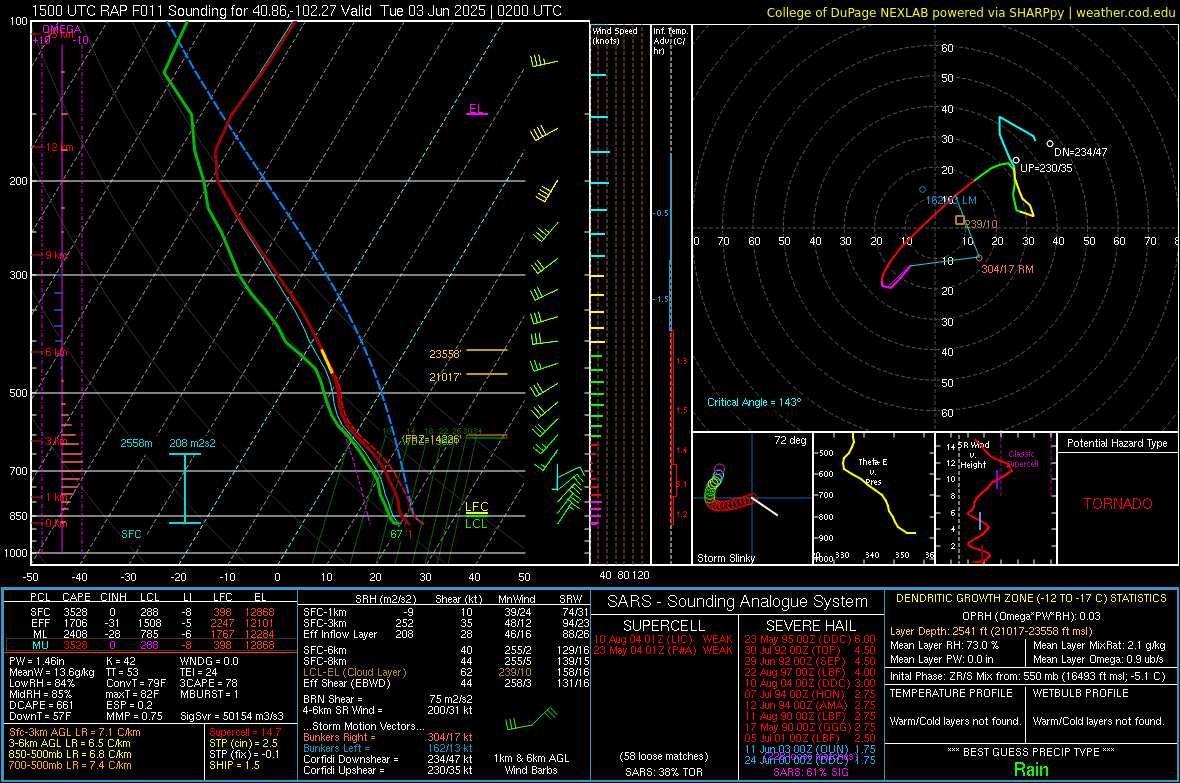Click the 'EFF' parcel row

(x=151, y=623)
